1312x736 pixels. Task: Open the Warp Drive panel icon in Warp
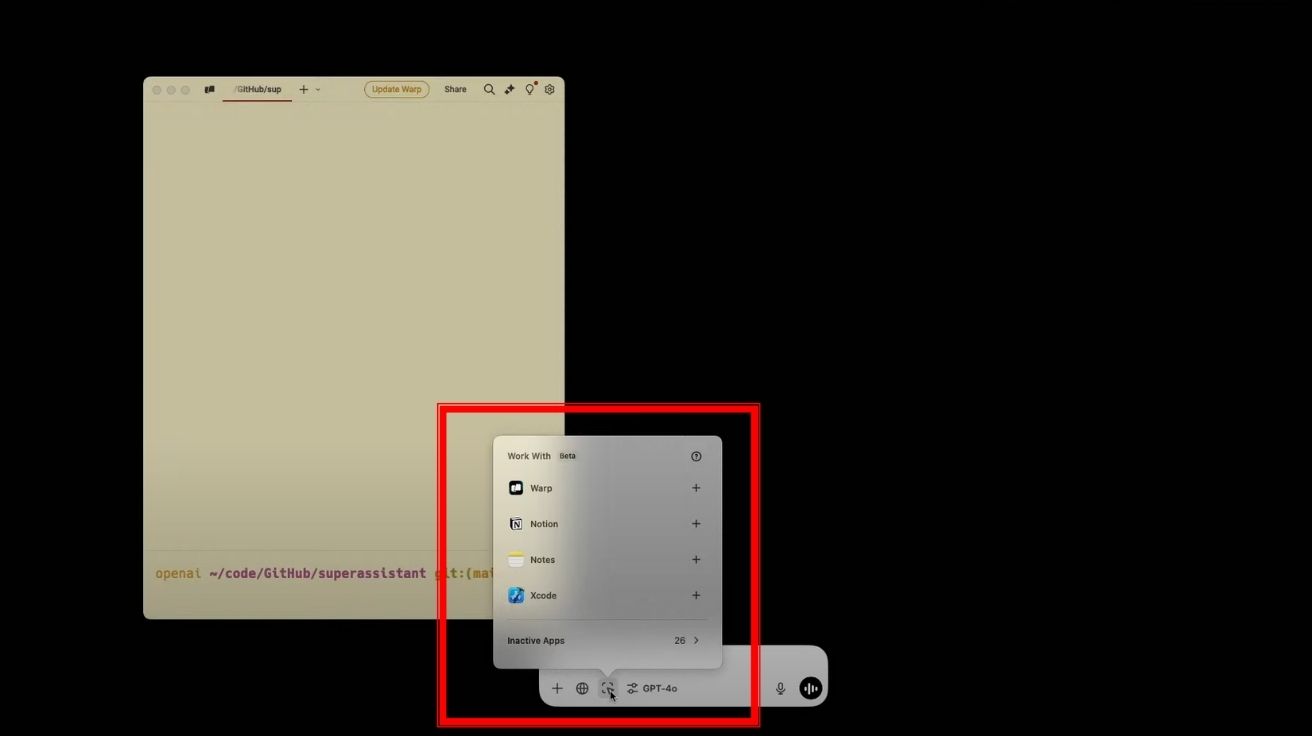pos(209,89)
